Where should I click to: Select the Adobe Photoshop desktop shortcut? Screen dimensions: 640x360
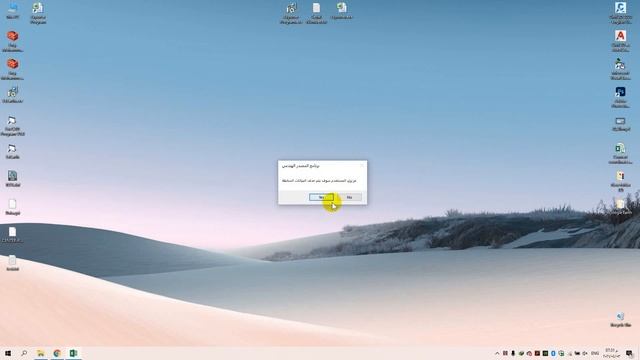coord(620,97)
